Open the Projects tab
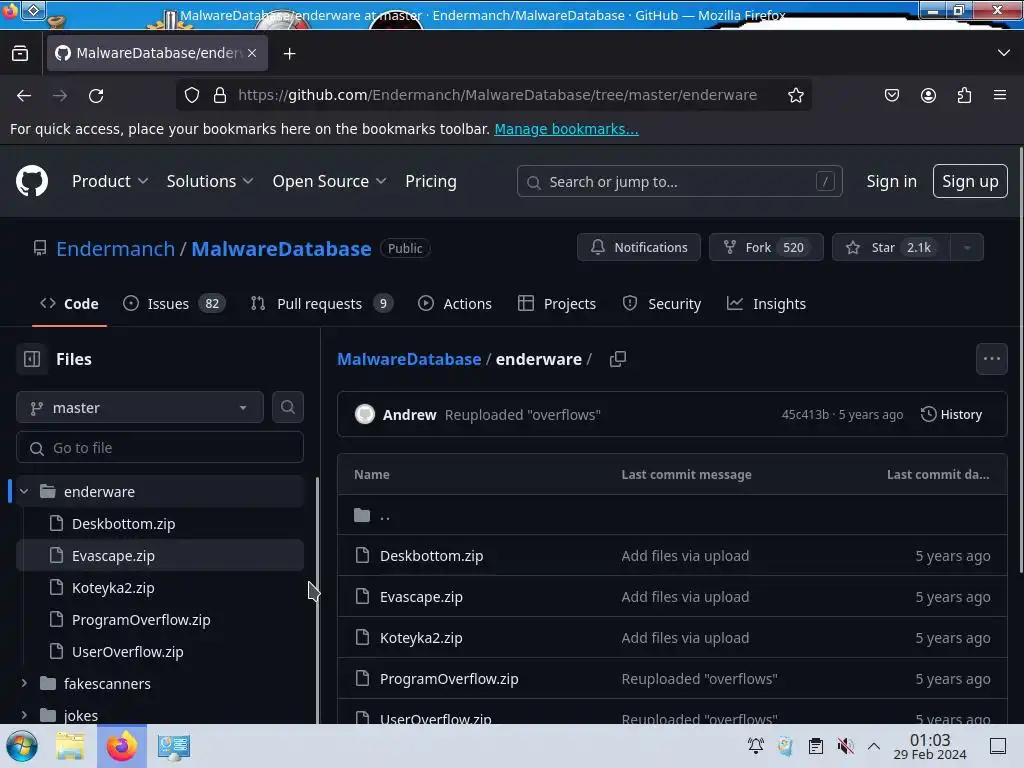1024x768 pixels. (557, 304)
